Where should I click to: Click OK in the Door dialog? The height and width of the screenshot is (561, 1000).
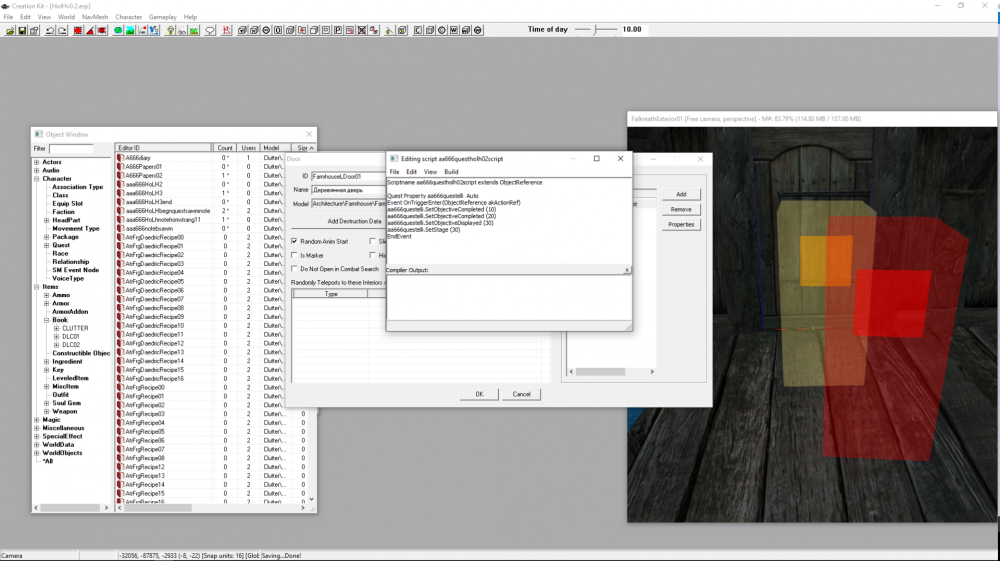(480, 394)
